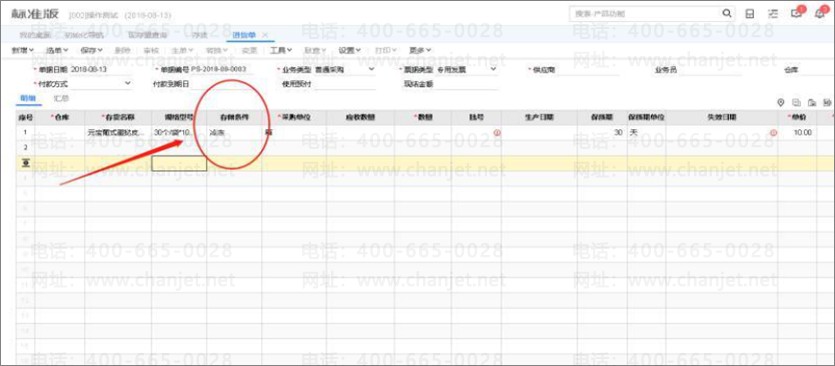This screenshot has width=835, height=366.
Task: Click the 供应商 input field
Action: tap(588, 70)
